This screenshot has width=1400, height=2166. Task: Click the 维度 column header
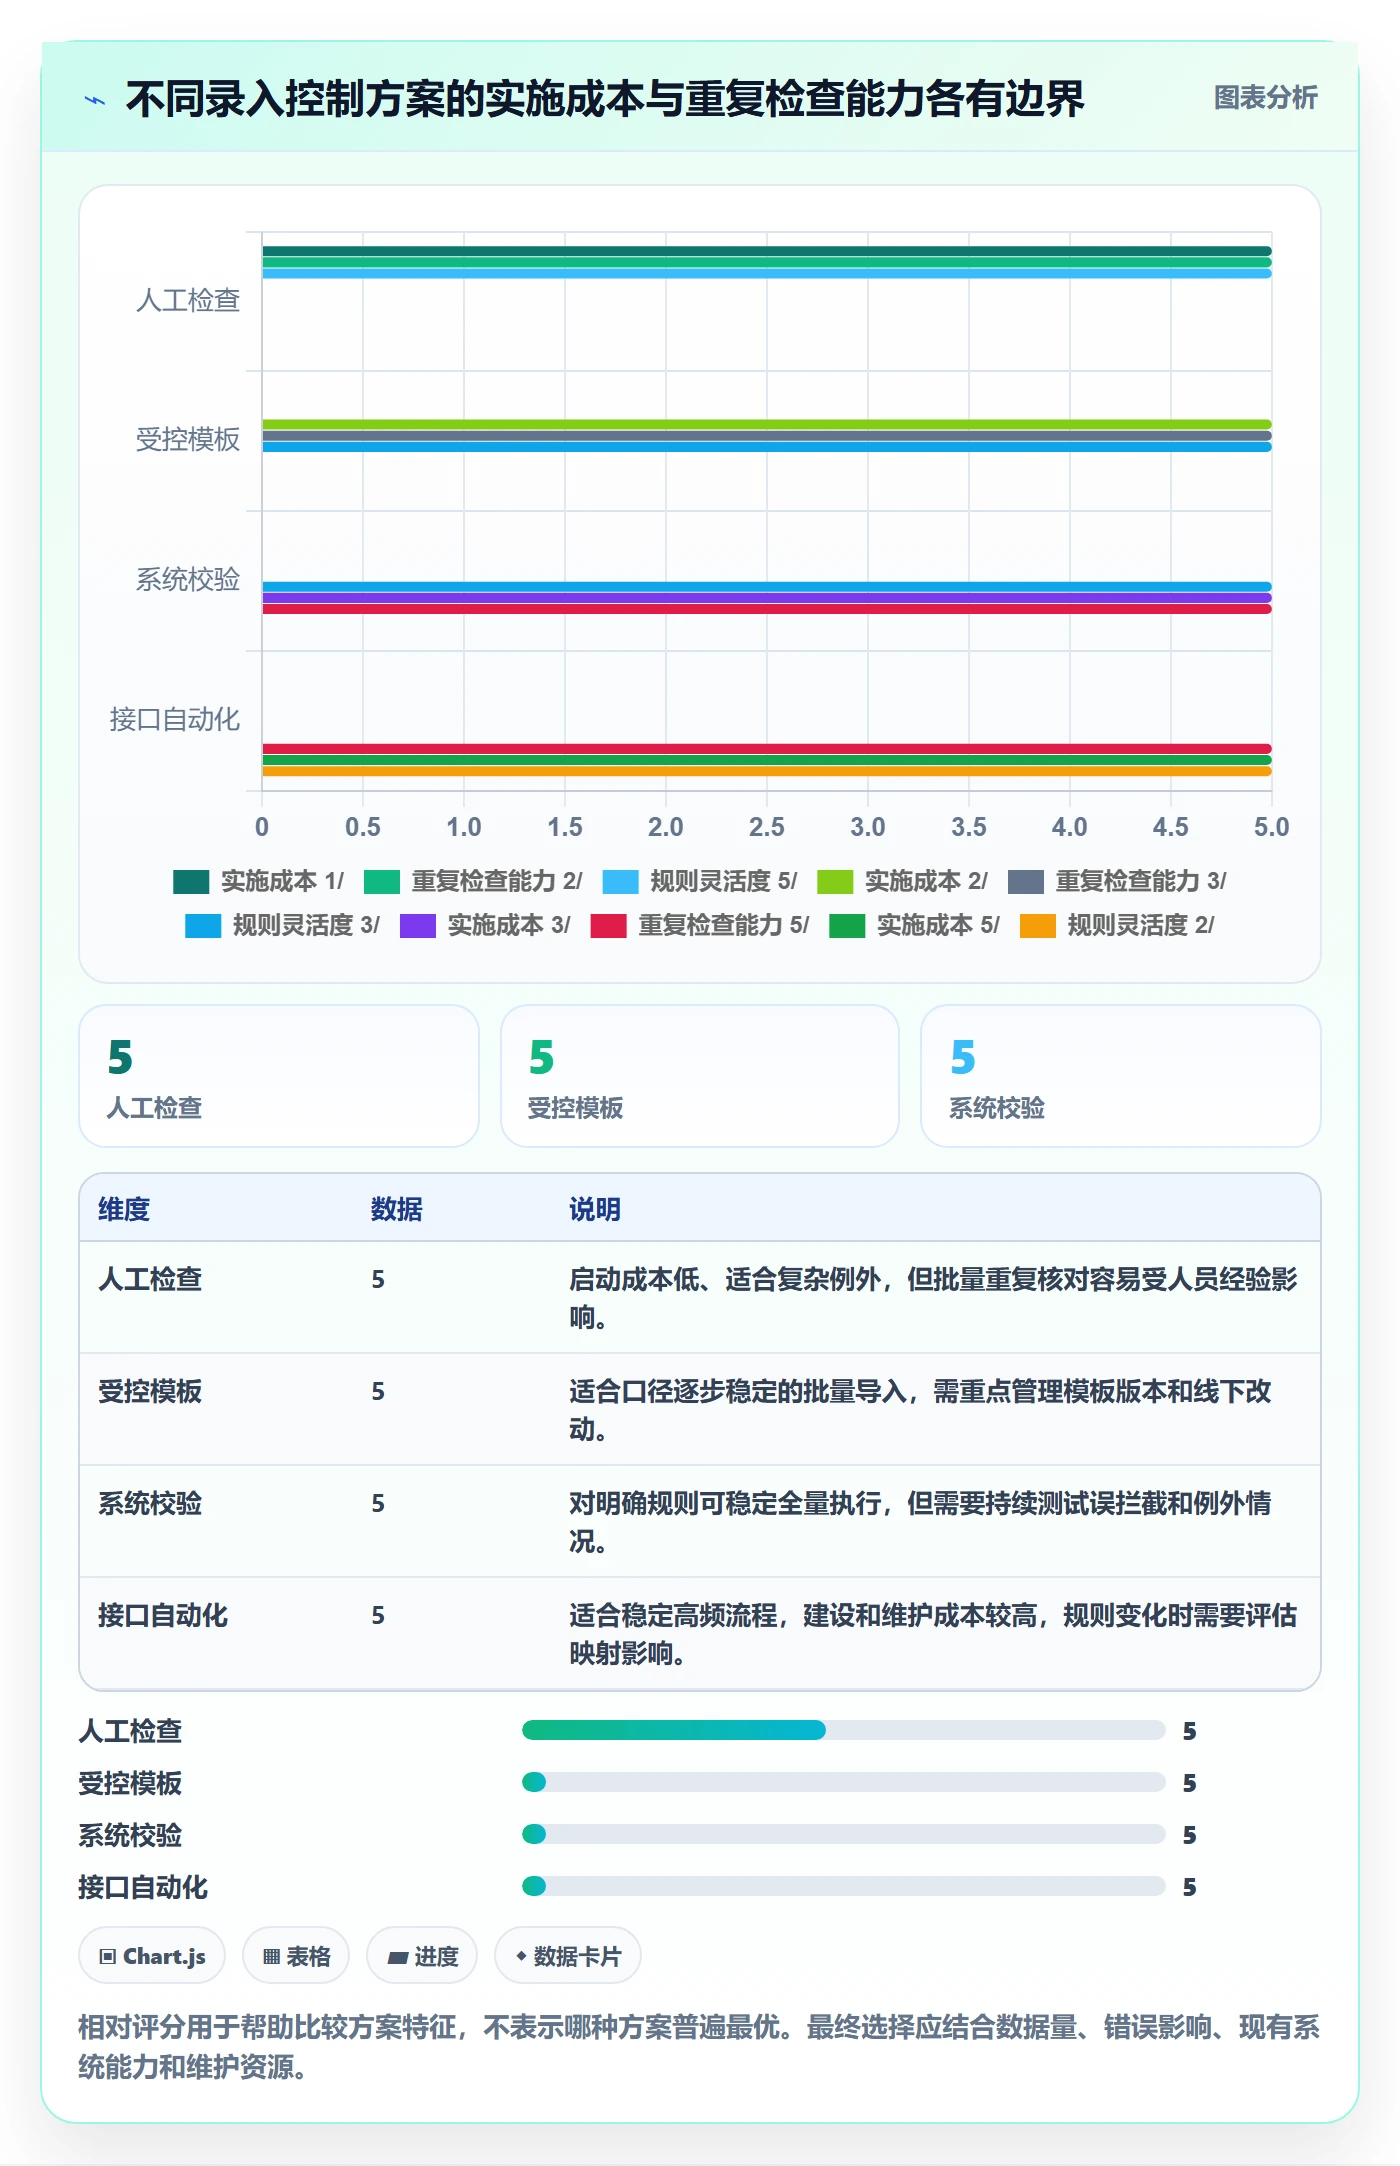[124, 1209]
